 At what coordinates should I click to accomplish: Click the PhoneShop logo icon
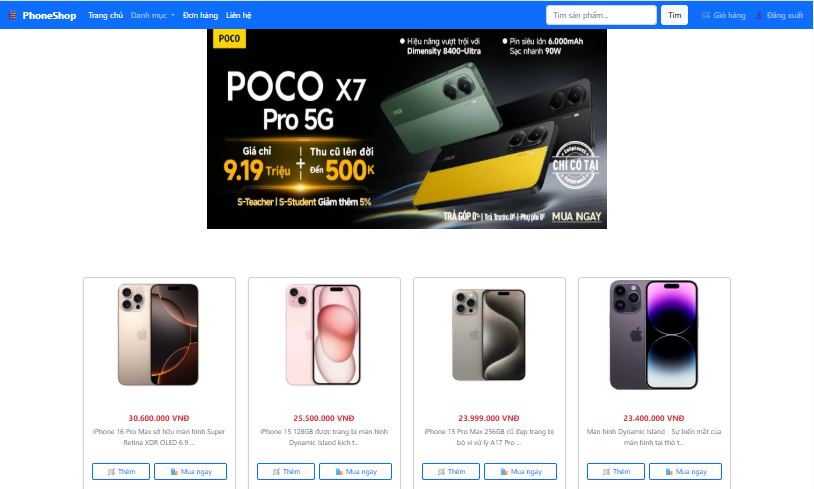(x=13, y=16)
